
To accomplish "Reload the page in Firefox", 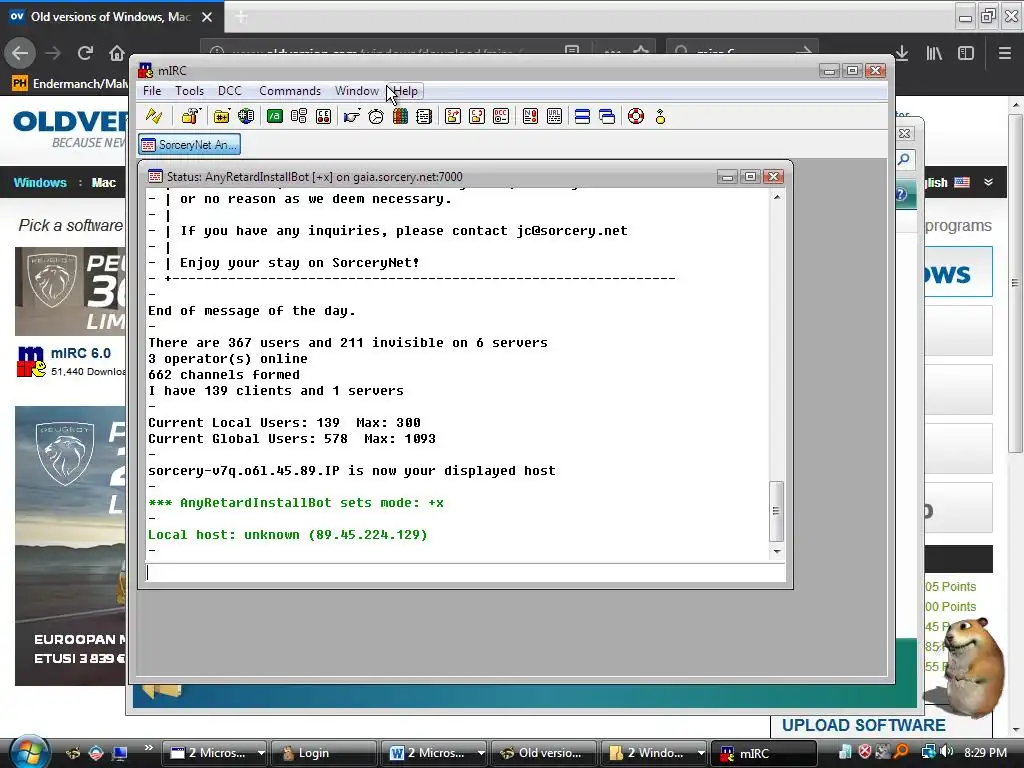I will 85,53.
